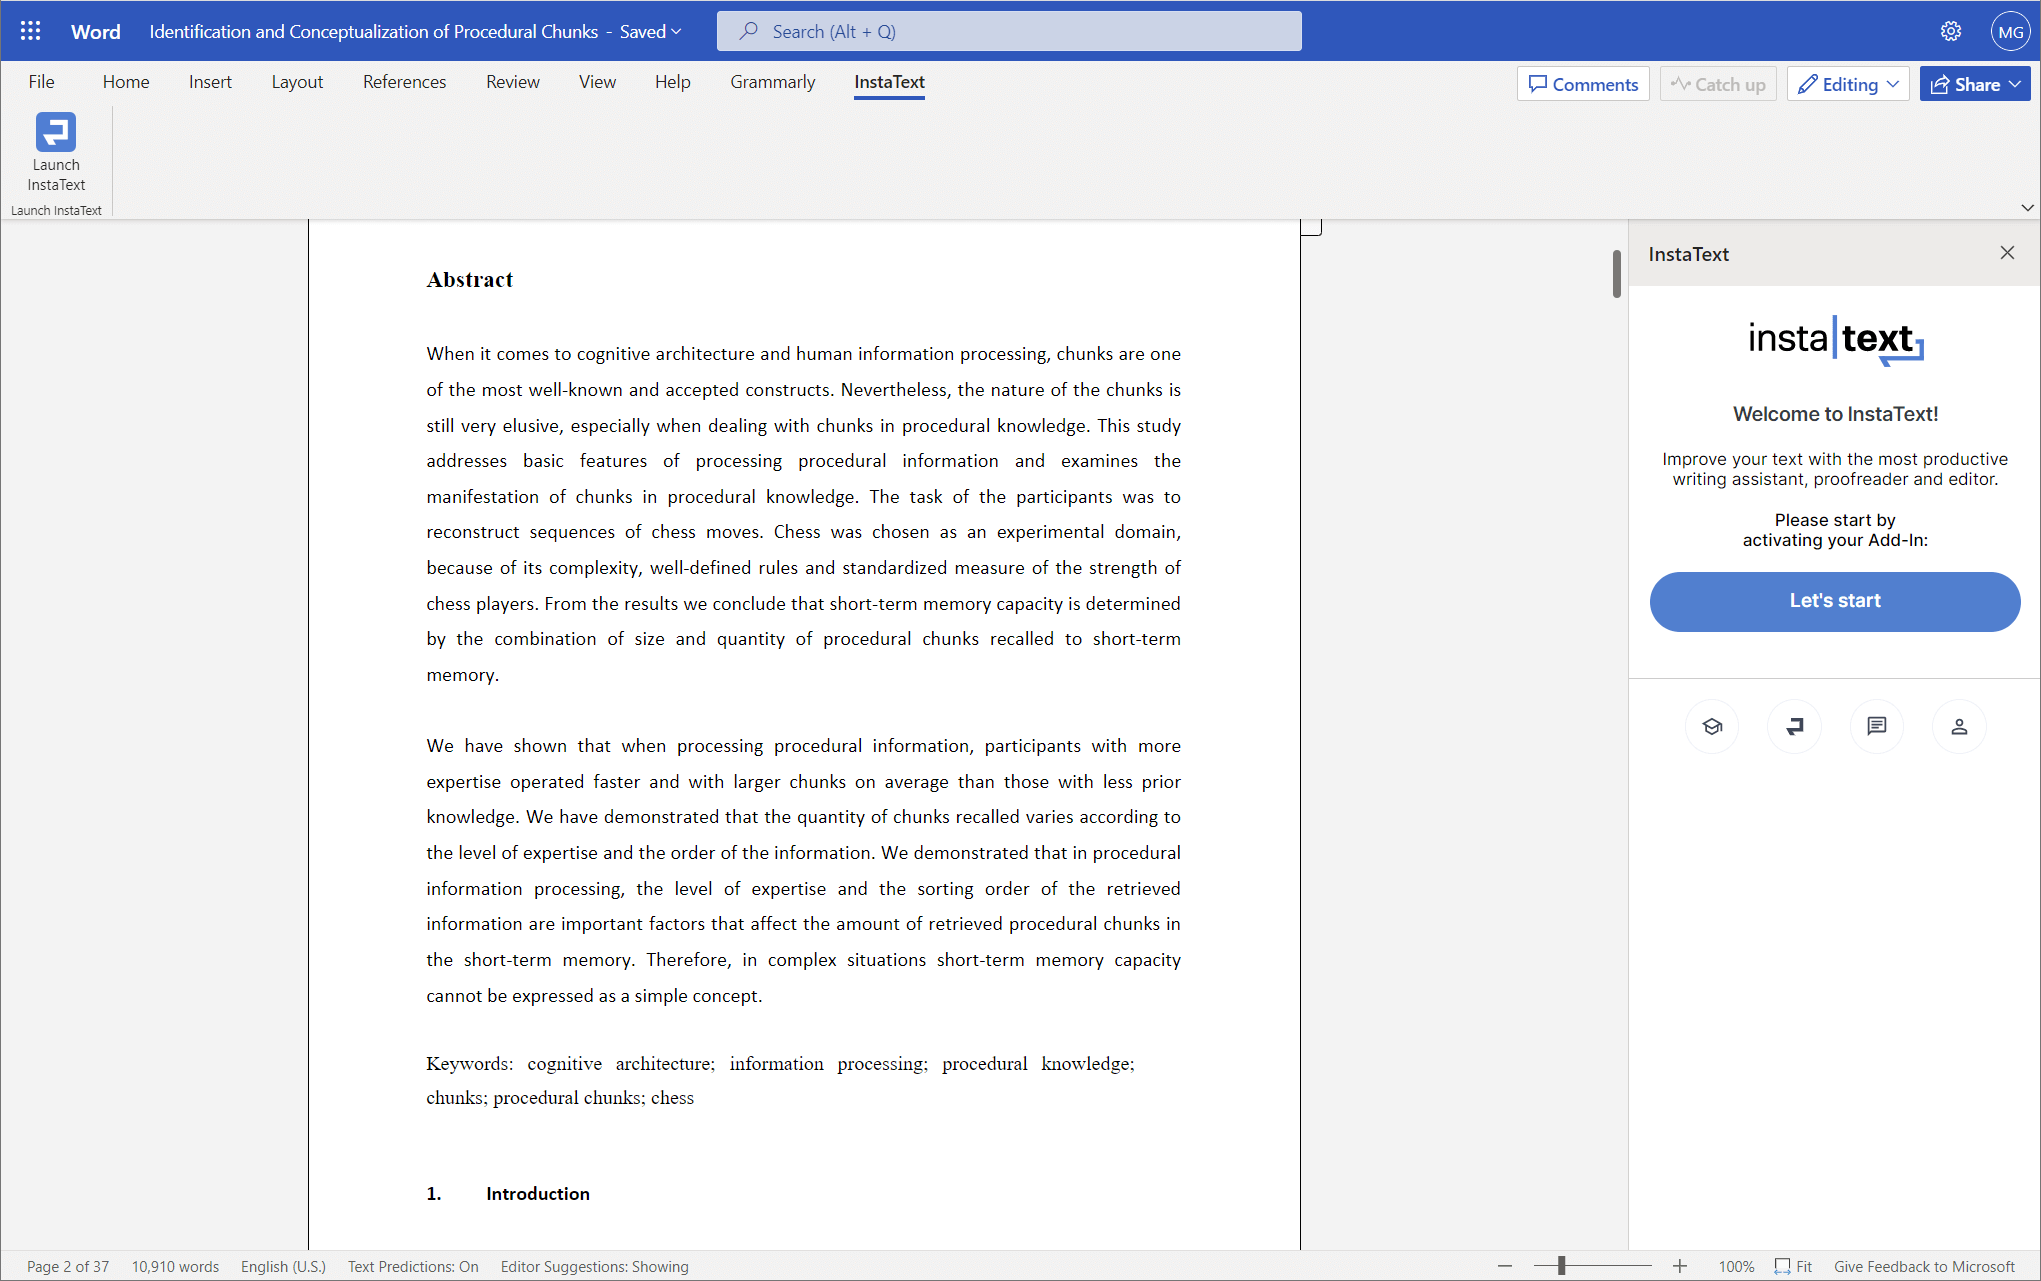Open the user account icon in the InstaText panel
This screenshot has width=2041, height=1281.
coord(1959,727)
